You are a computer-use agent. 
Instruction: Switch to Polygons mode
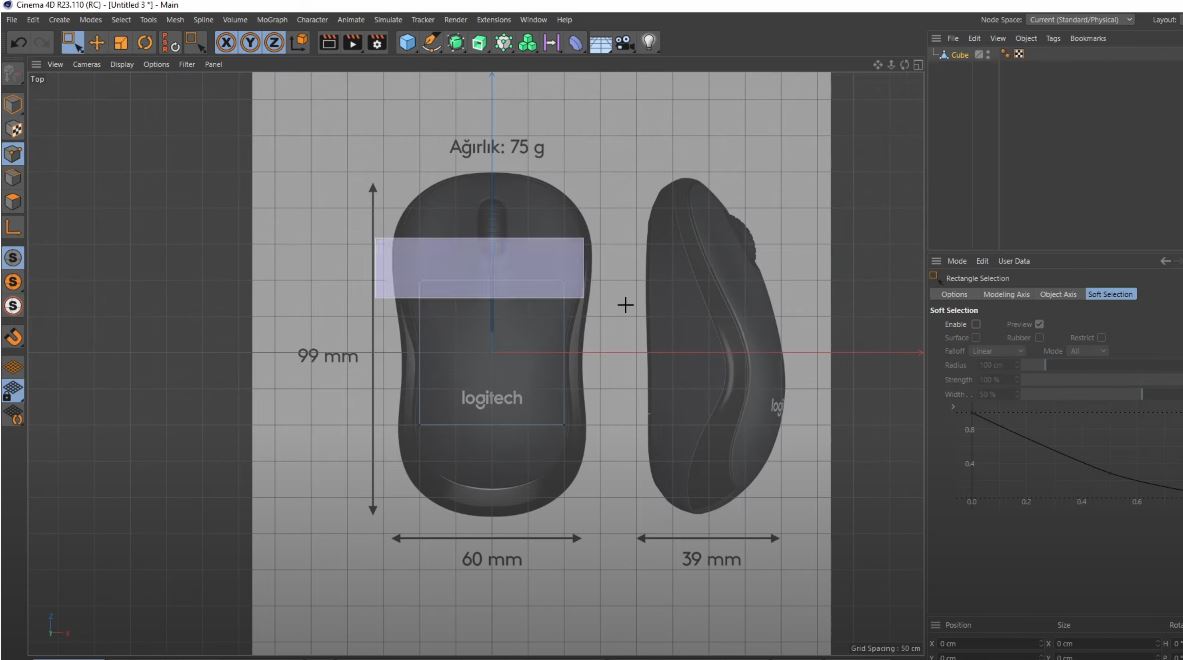(x=13, y=201)
